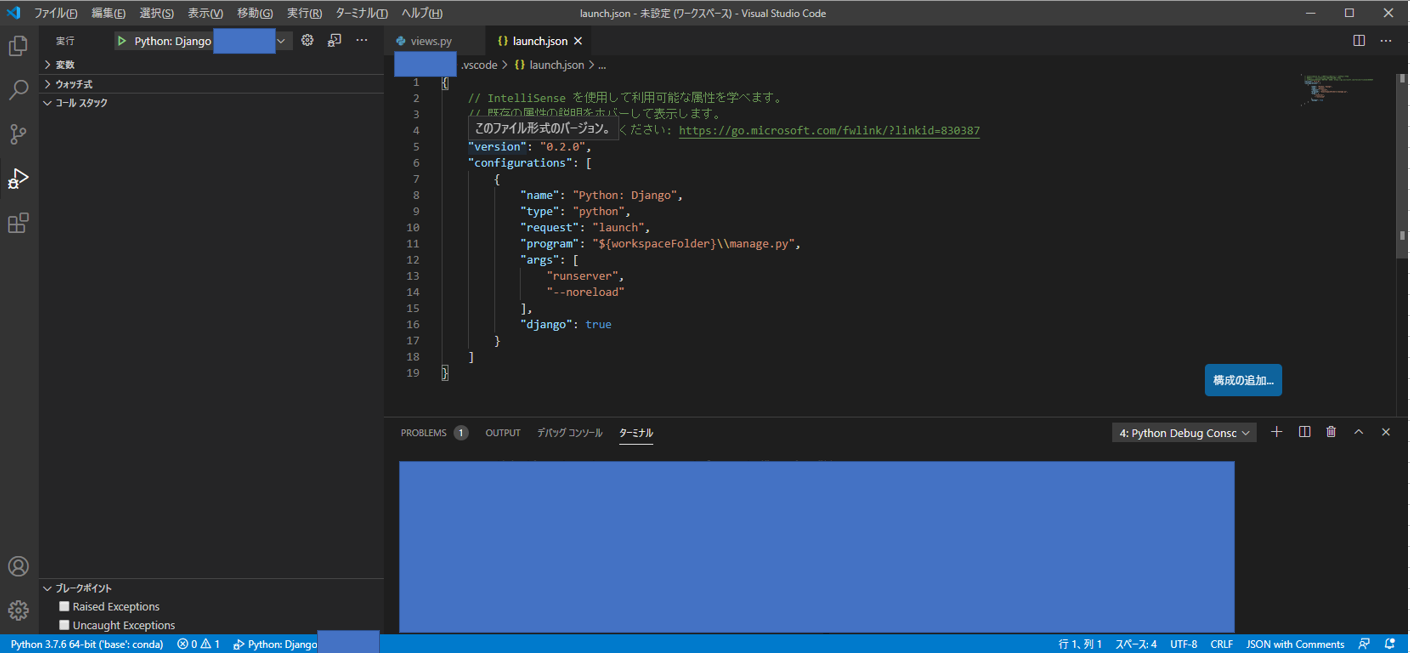Click Python: Django debug status bar item

click(275, 644)
